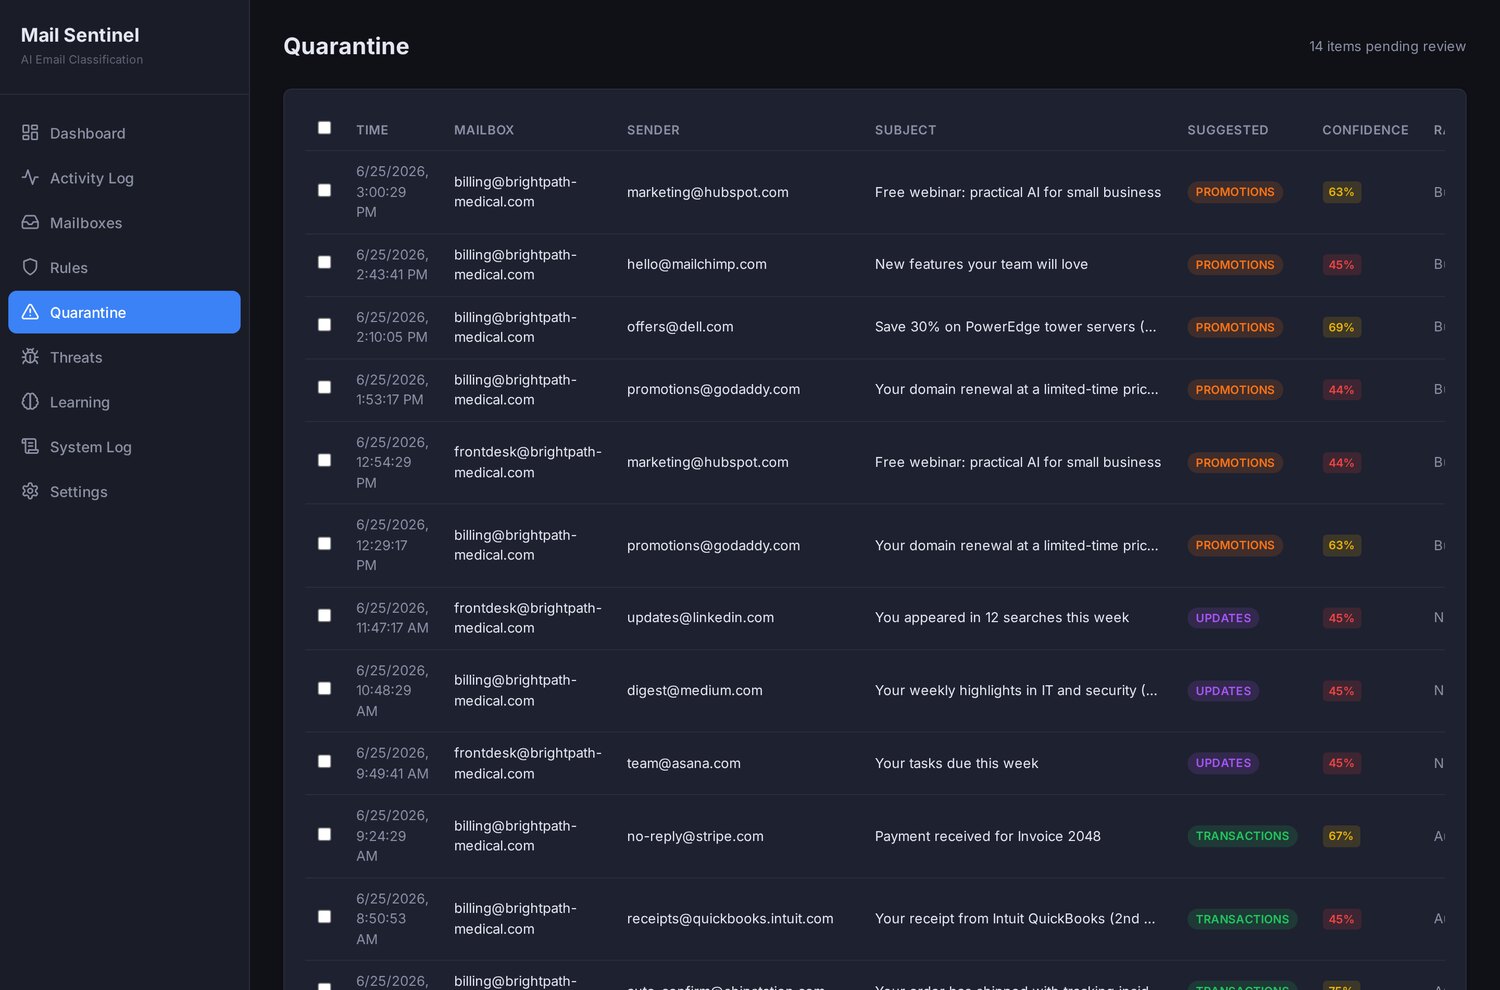Viewport: 1500px width, 990px height.
Task: Click subject 'Save 30% on PowerEdge tower servers'
Action: (1015, 327)
